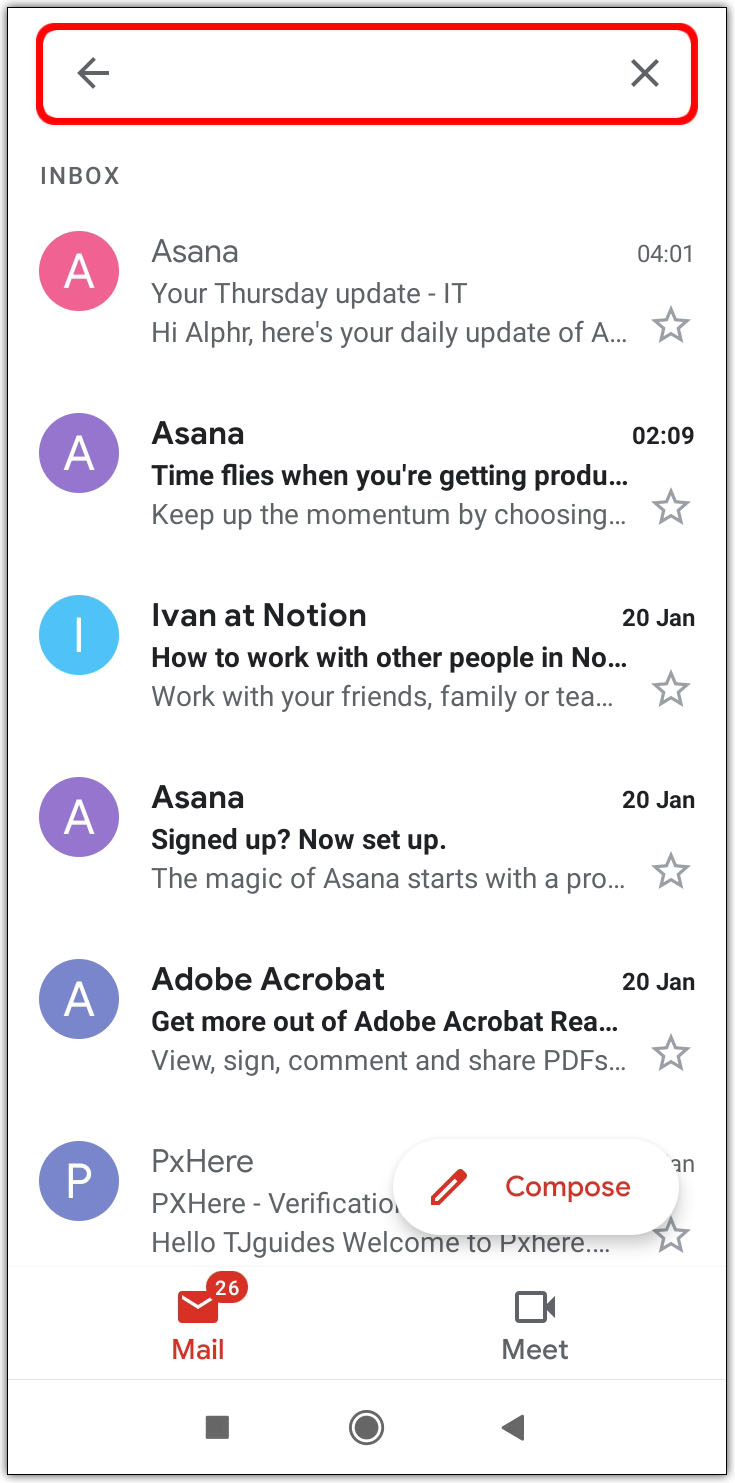Screen dimensions: 735x1483
Task: Star the 'Time flies' Asana email
Action: coord(671,507)
